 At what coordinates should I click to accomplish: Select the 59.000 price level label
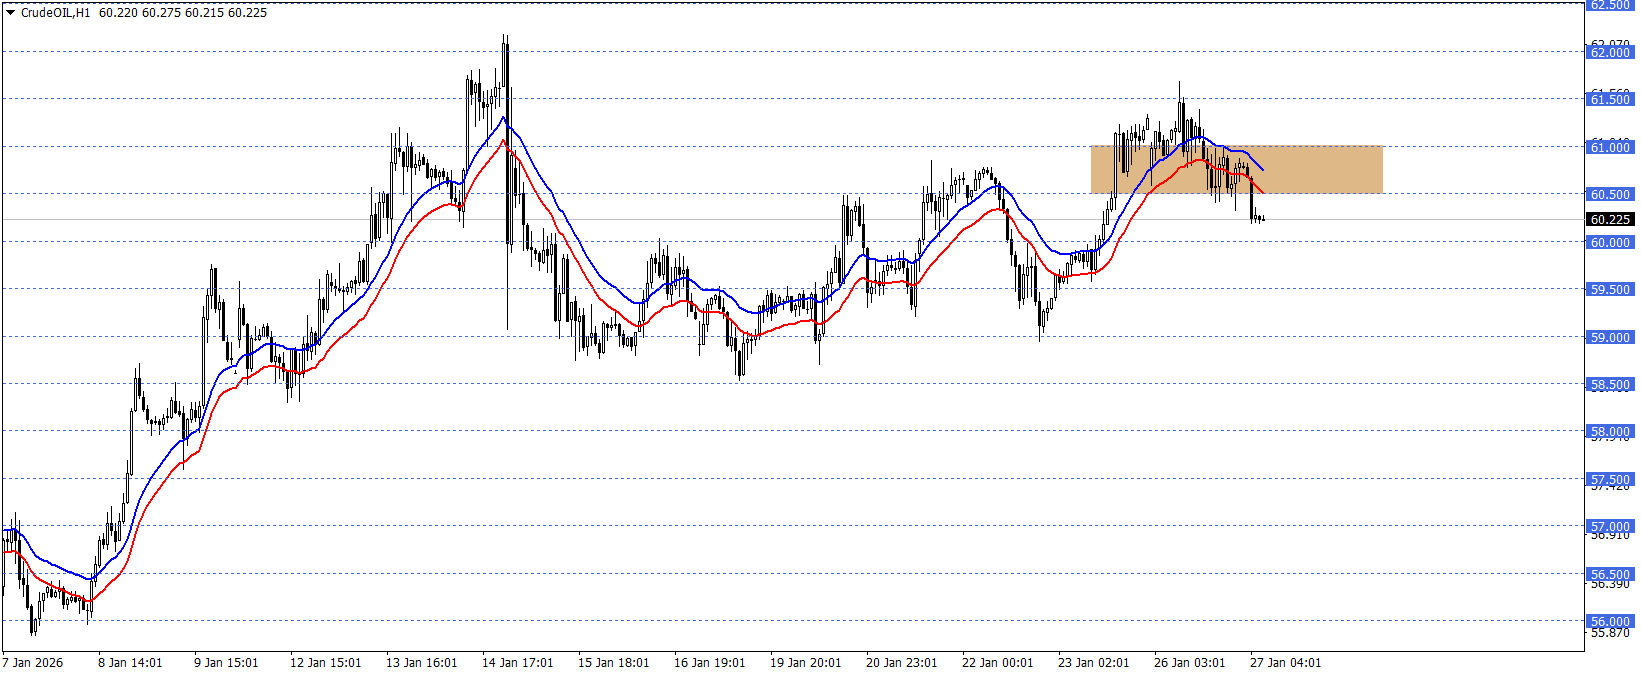tap(1610, 337)
